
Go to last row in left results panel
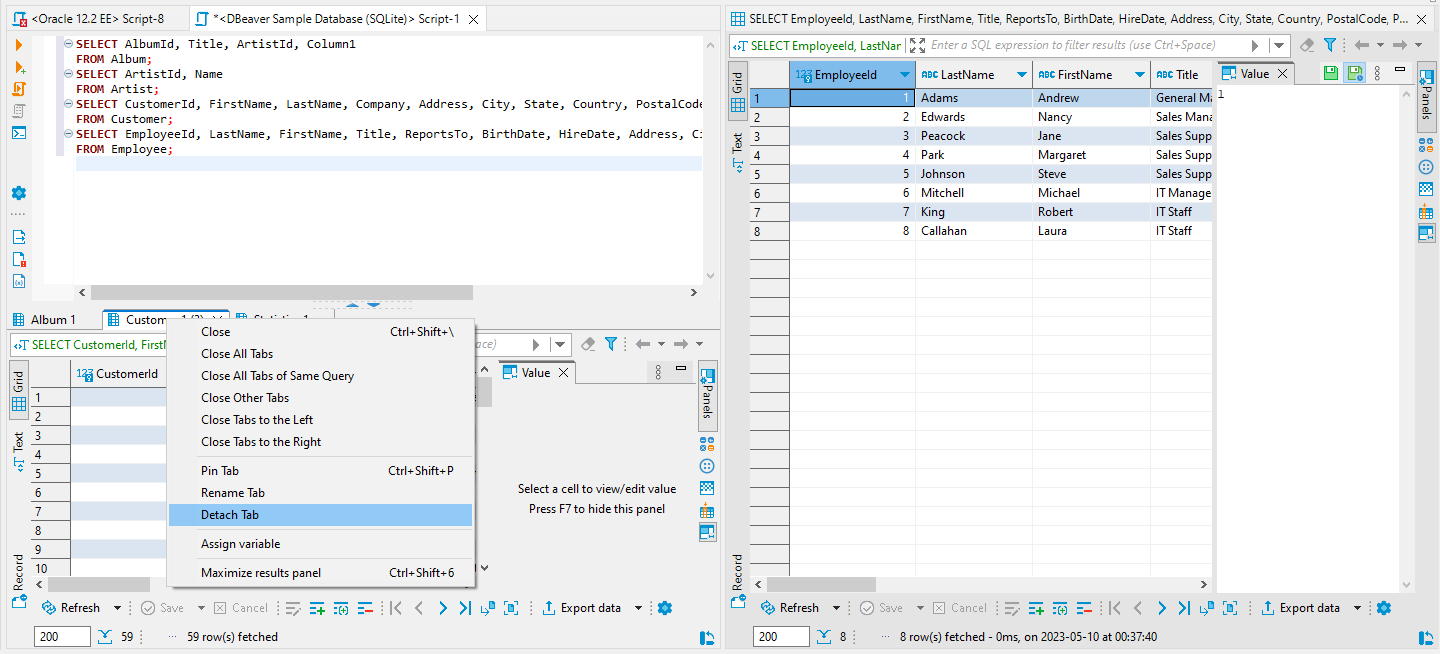[x=465, y=608]
